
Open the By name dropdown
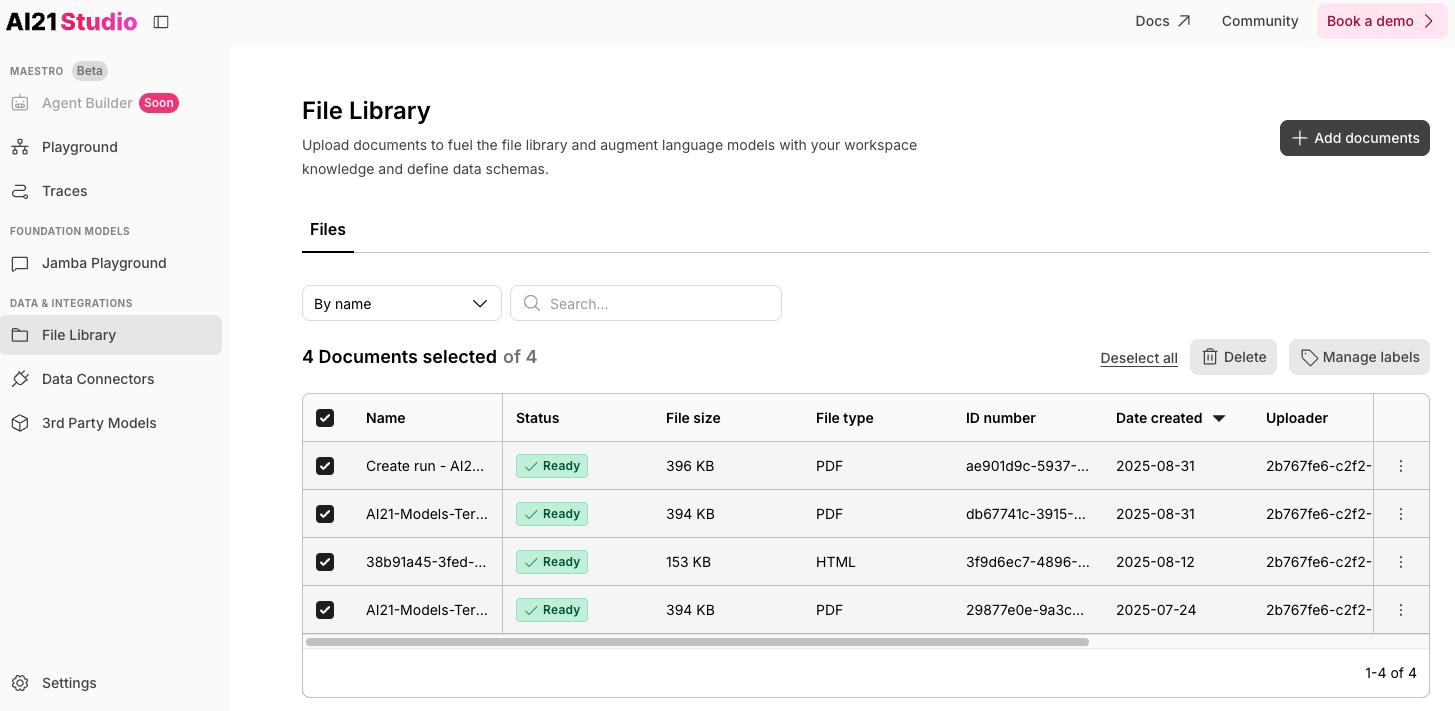[x=402, y=304]
